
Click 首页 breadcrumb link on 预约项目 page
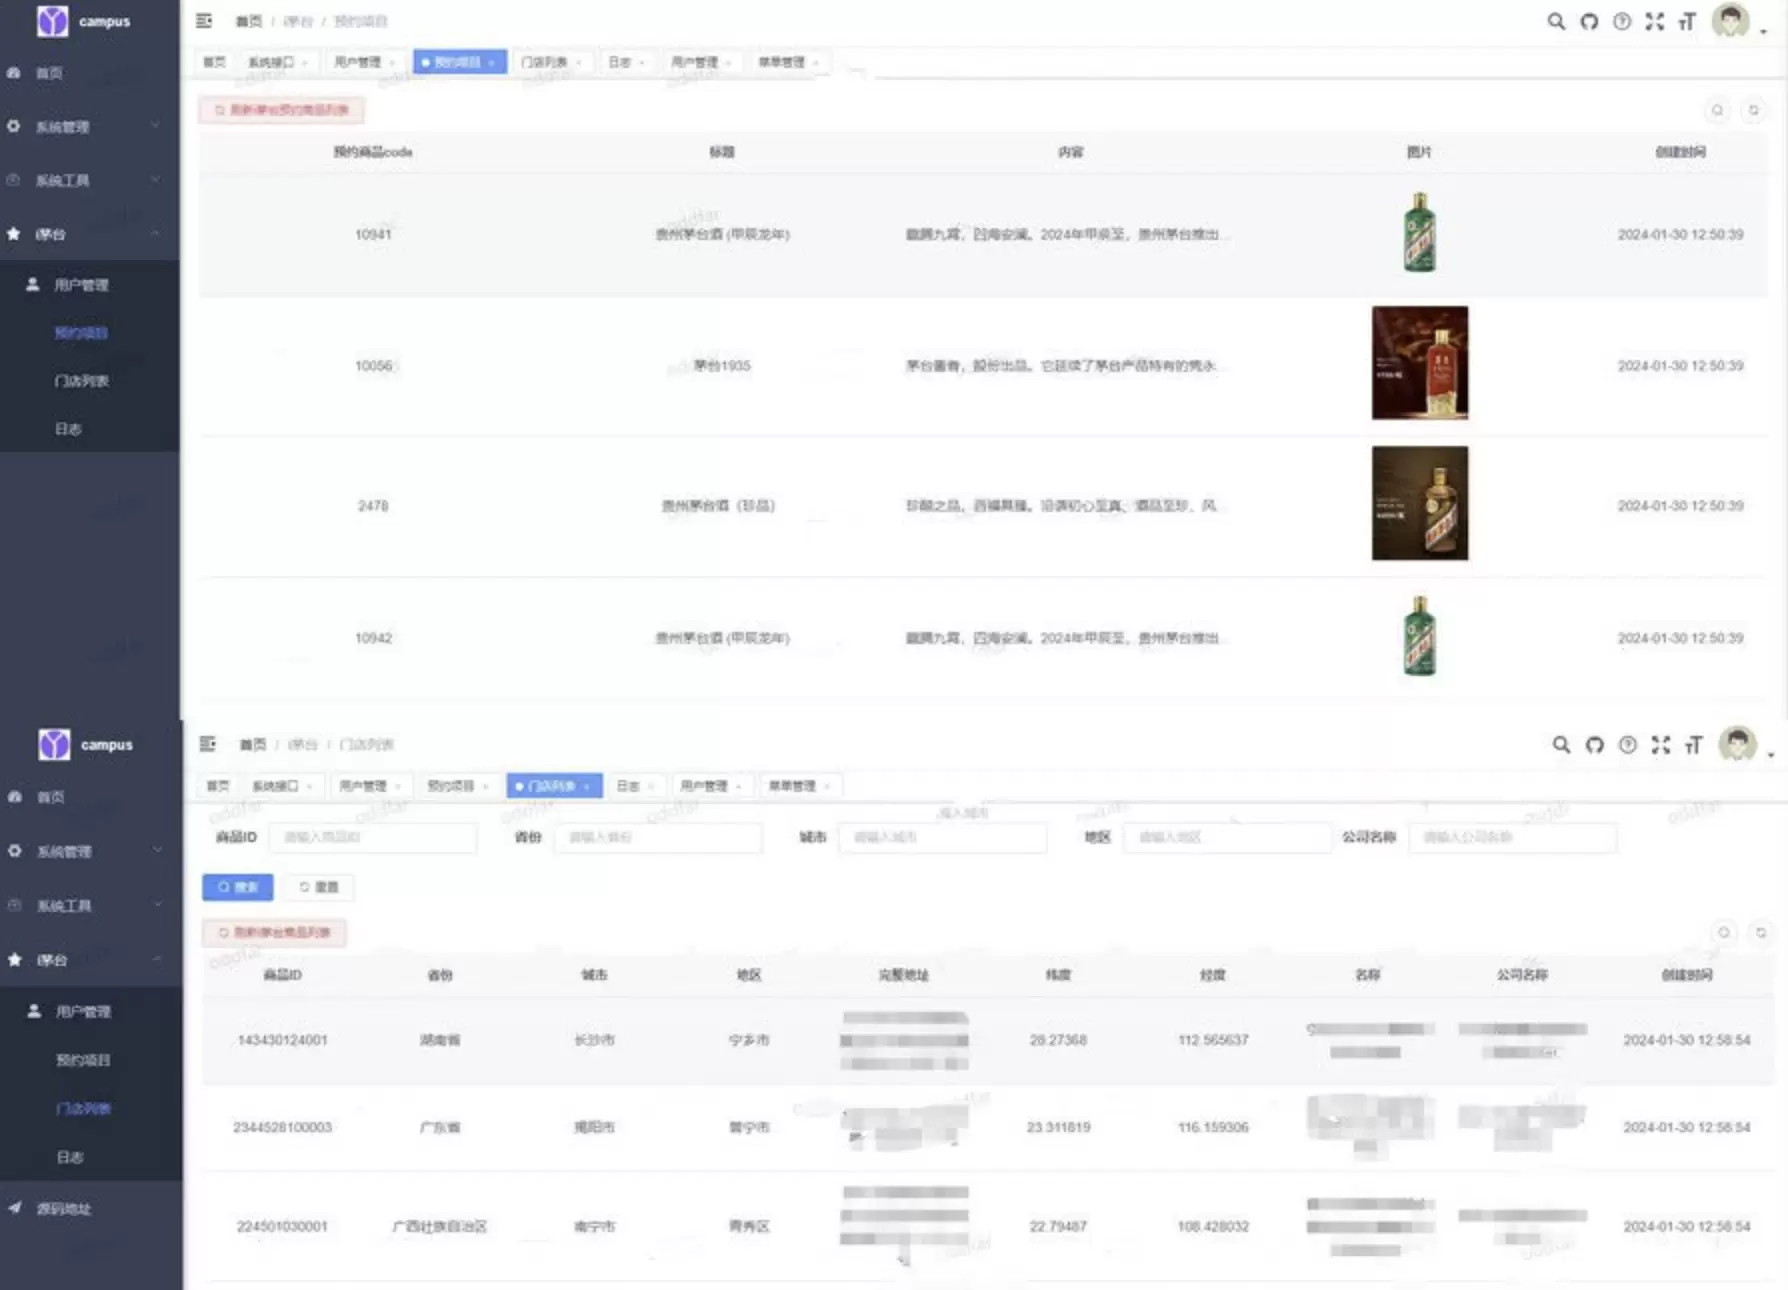[249, 21]
